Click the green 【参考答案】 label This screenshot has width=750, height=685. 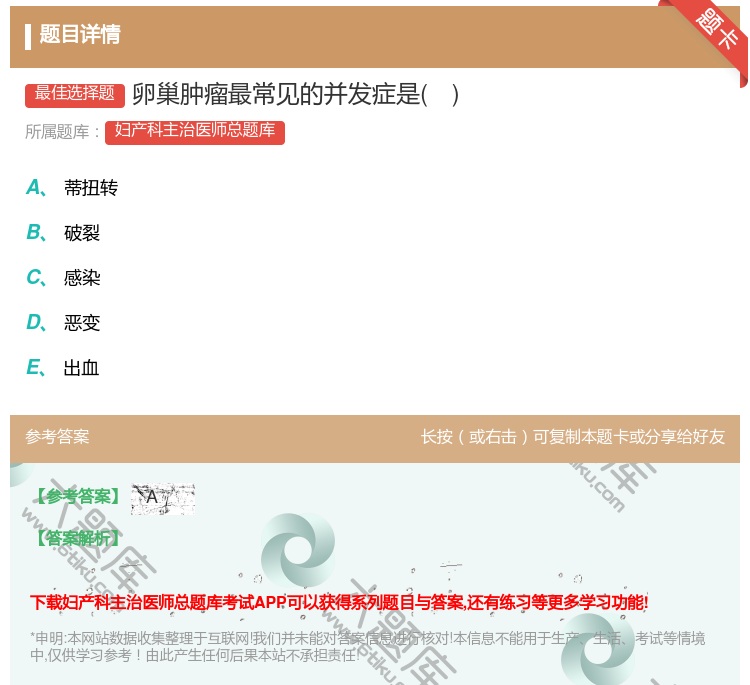tap(76, 496)
